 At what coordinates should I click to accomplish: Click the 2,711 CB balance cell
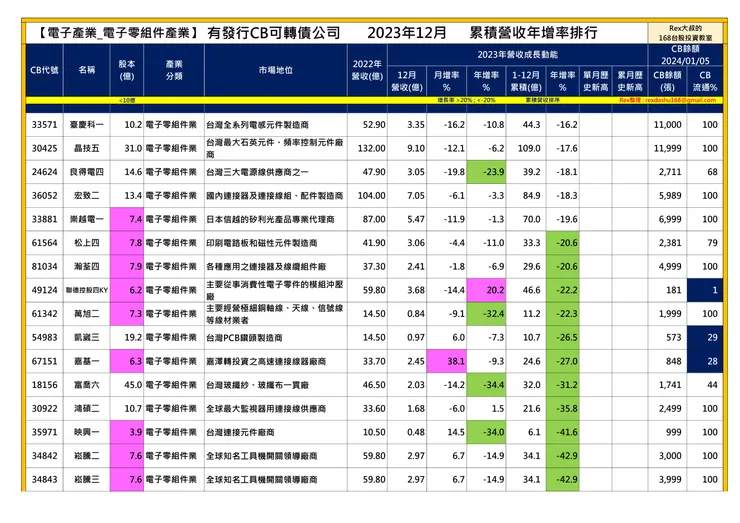[667, 172]
